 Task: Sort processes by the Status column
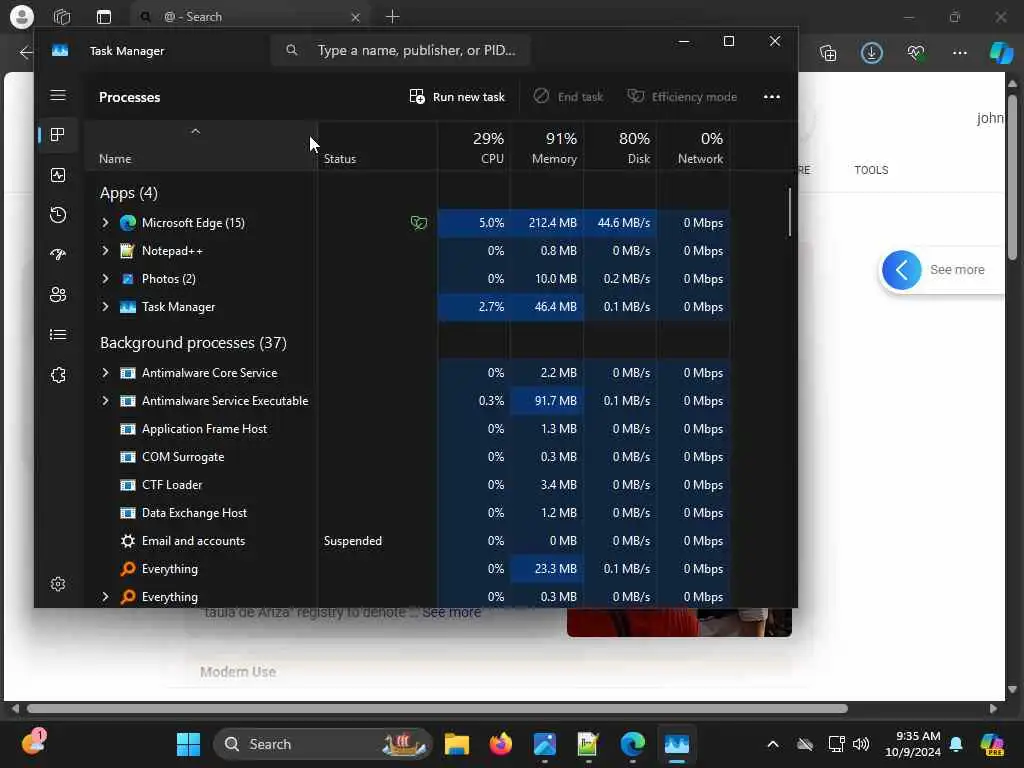(x=377, y=147)
